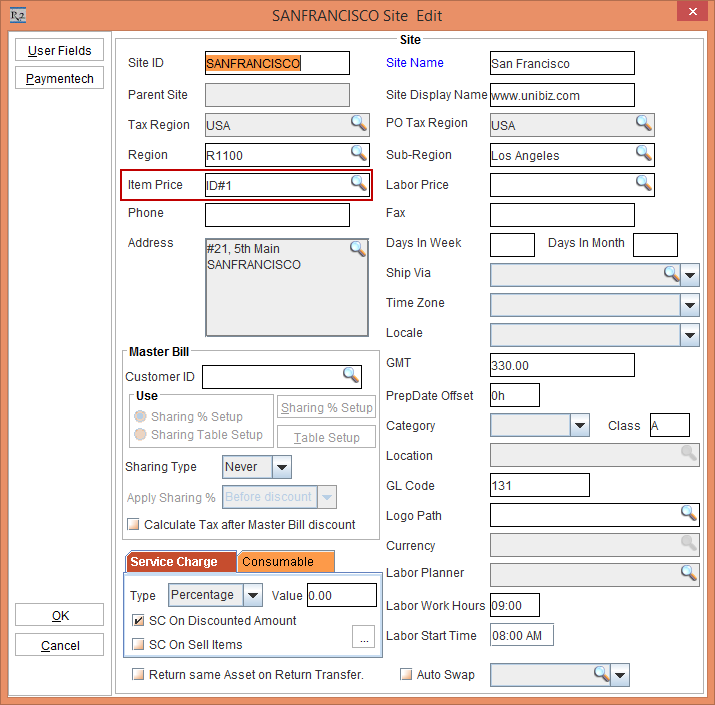The image size is (715, 705).
Task: Open the Sharing Type dropdown arrow
Action: coord(281,467)
